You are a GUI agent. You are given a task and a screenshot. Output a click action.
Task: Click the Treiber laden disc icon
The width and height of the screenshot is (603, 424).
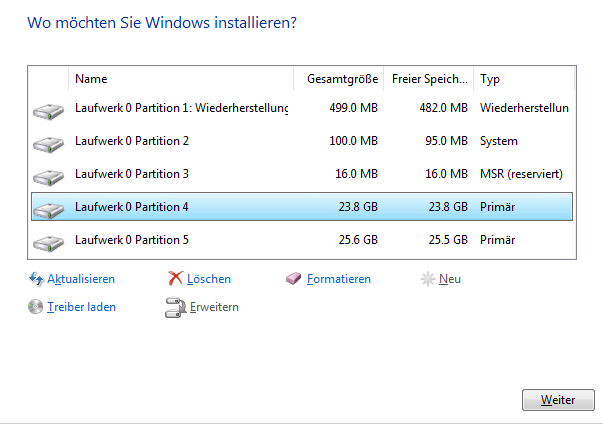click(37, 307)
